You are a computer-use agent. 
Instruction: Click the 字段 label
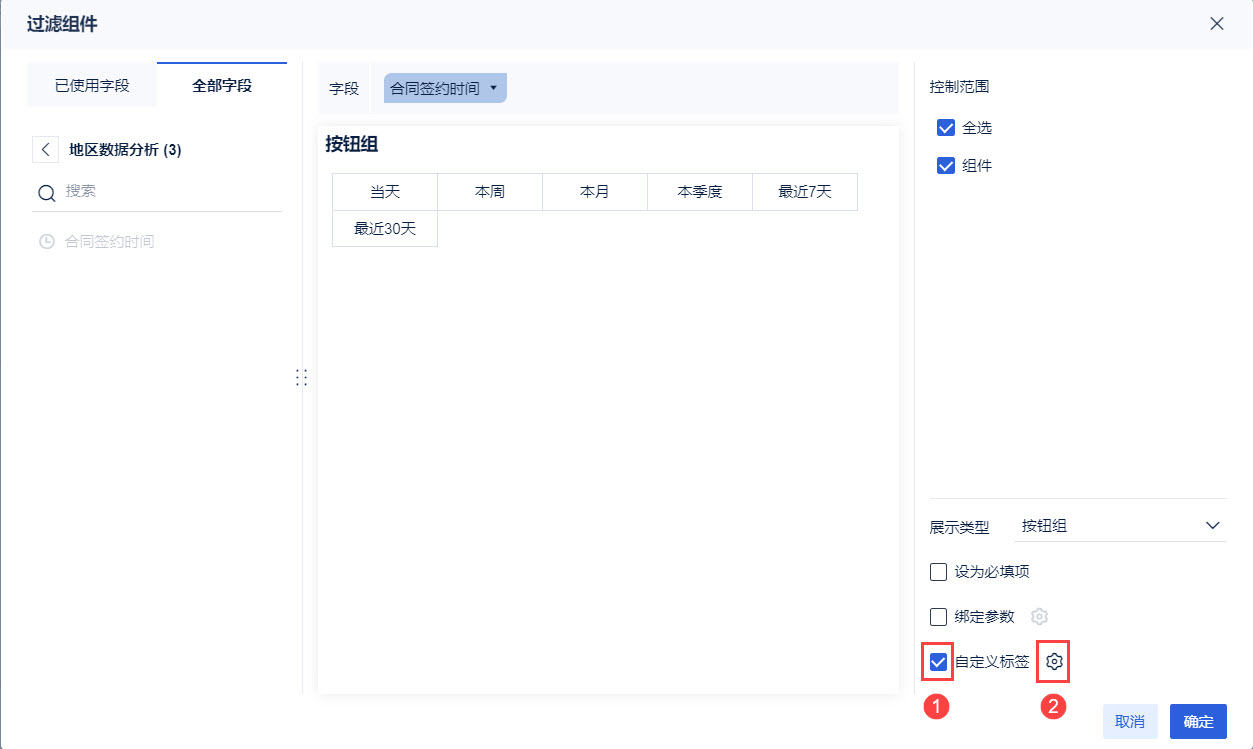tap(344, 88)
